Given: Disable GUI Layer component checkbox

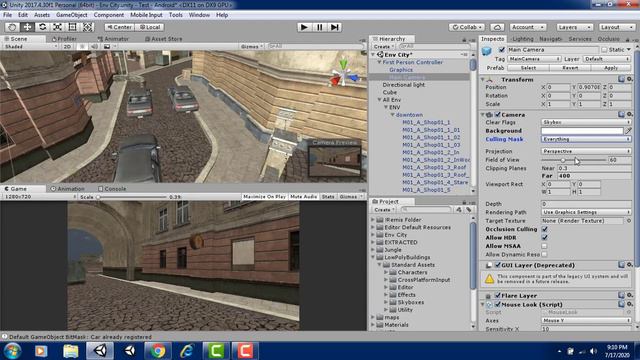Looking at the screenshot, I should coord(498,265).
